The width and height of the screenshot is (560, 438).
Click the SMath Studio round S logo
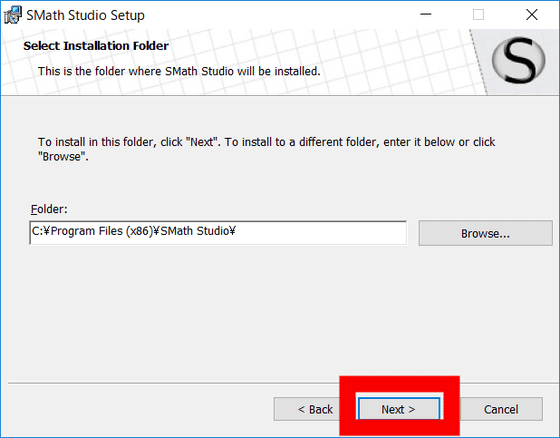coord(518,60)
